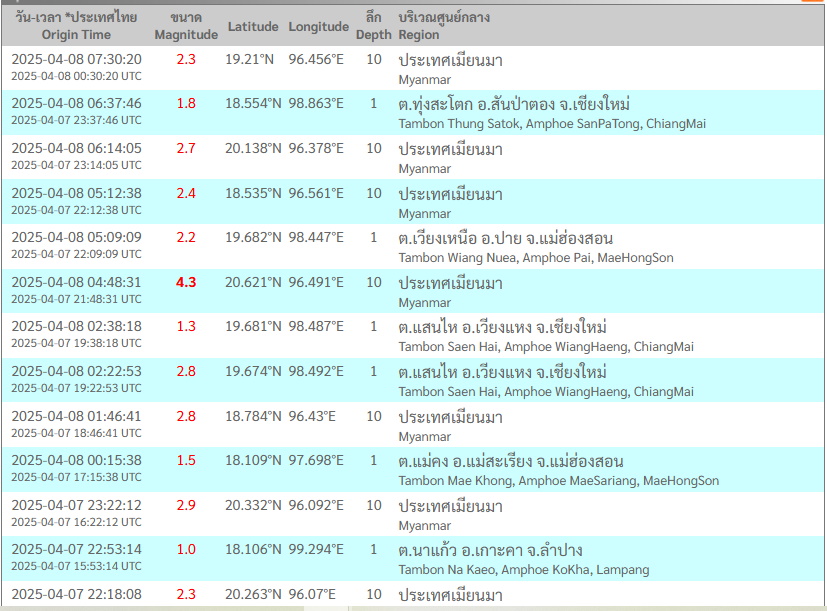Click the 2025-04-08 00:30:20 UTC timestamp
This screenshot has height=611, width=827.
(x=76, y=76)
